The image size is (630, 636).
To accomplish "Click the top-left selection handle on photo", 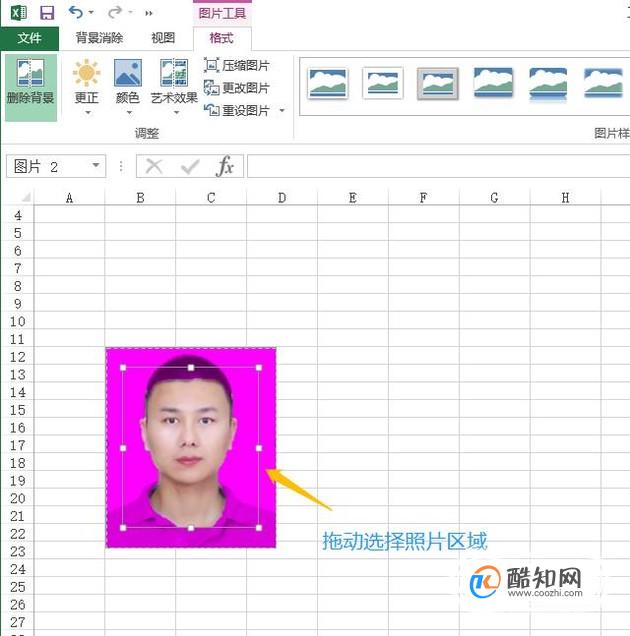I will (x=123, y=368).
